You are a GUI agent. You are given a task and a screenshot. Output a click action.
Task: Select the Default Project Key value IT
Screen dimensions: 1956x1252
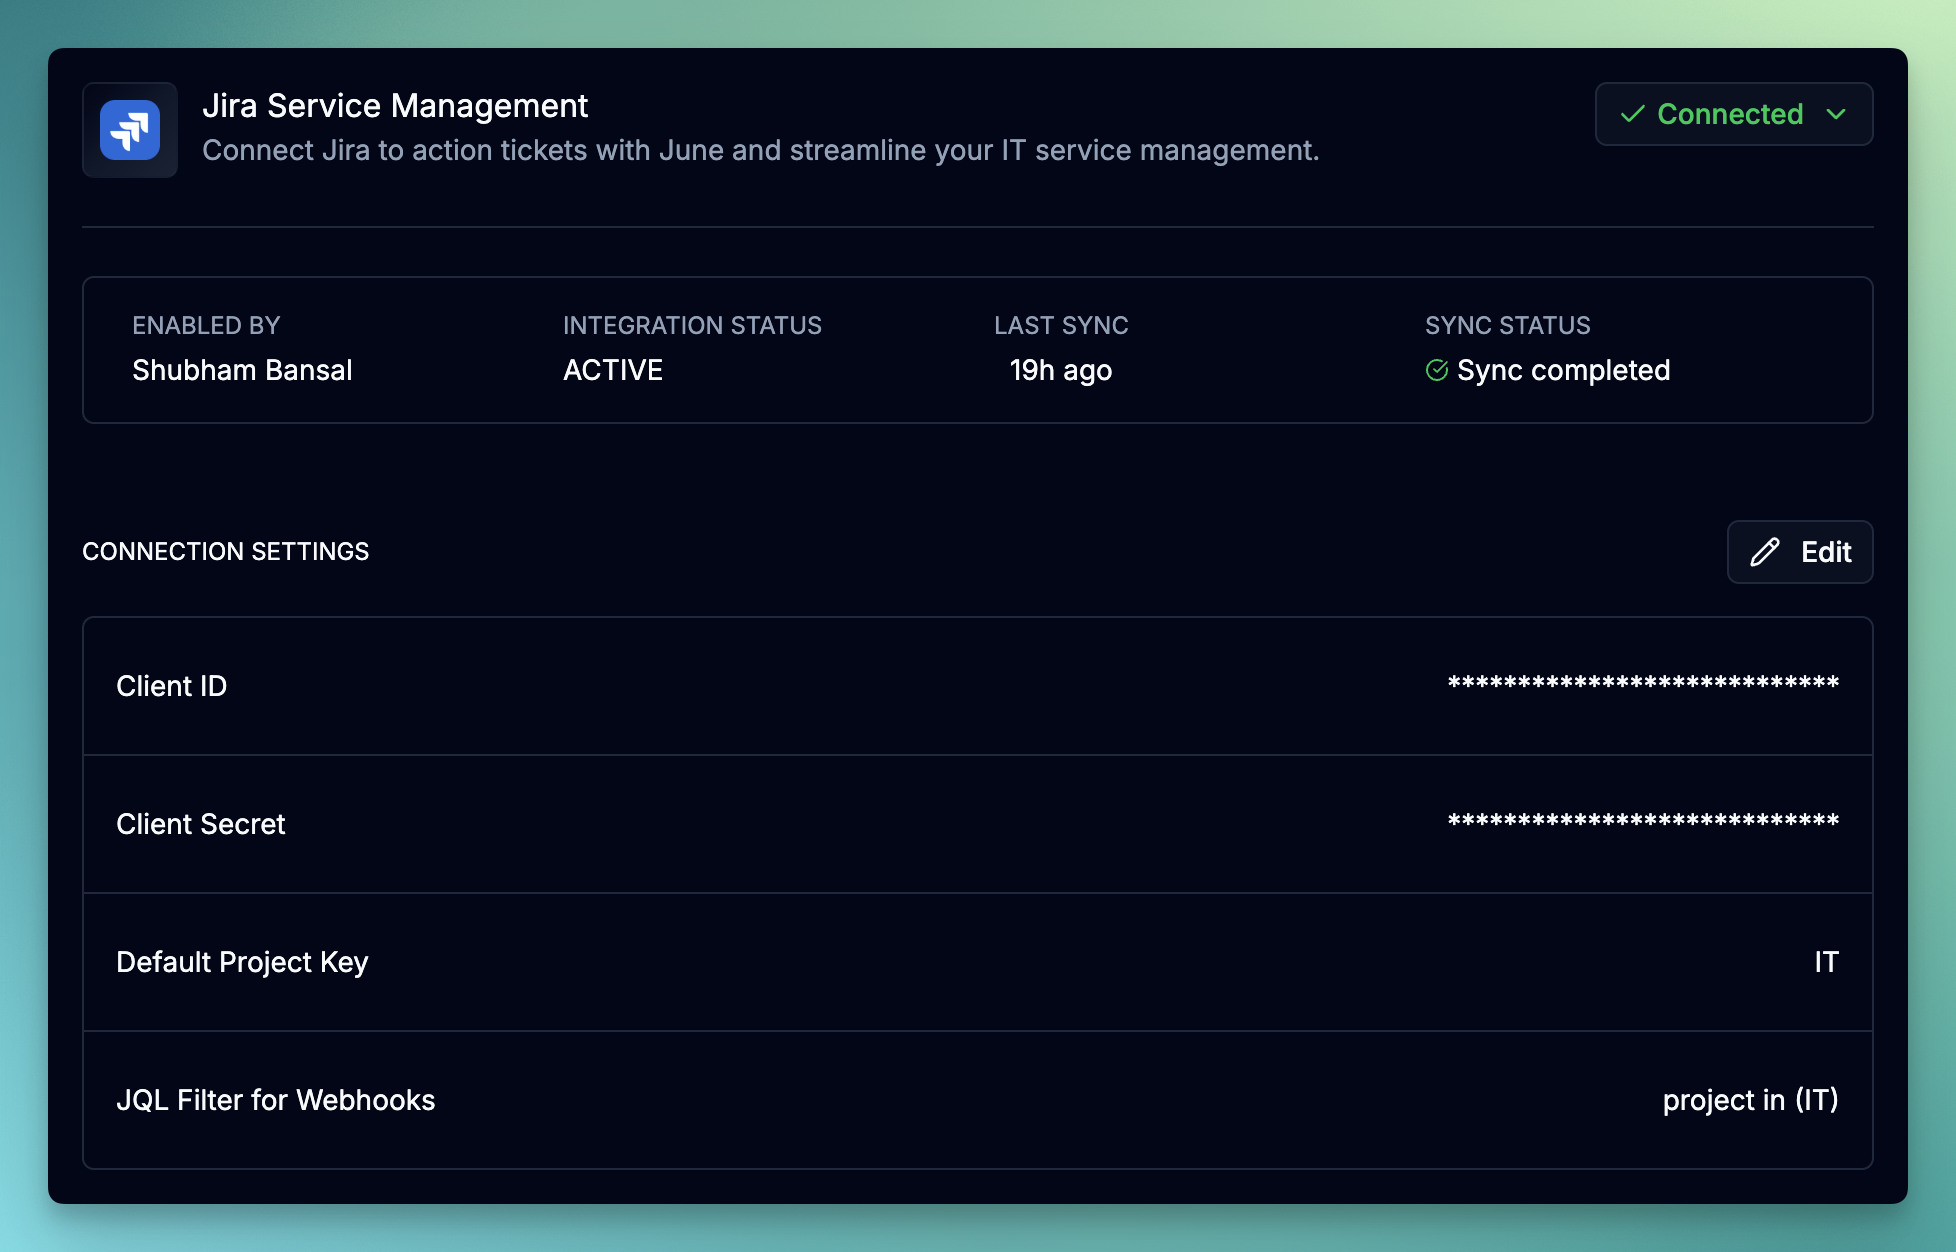[x=1826, y=962]
